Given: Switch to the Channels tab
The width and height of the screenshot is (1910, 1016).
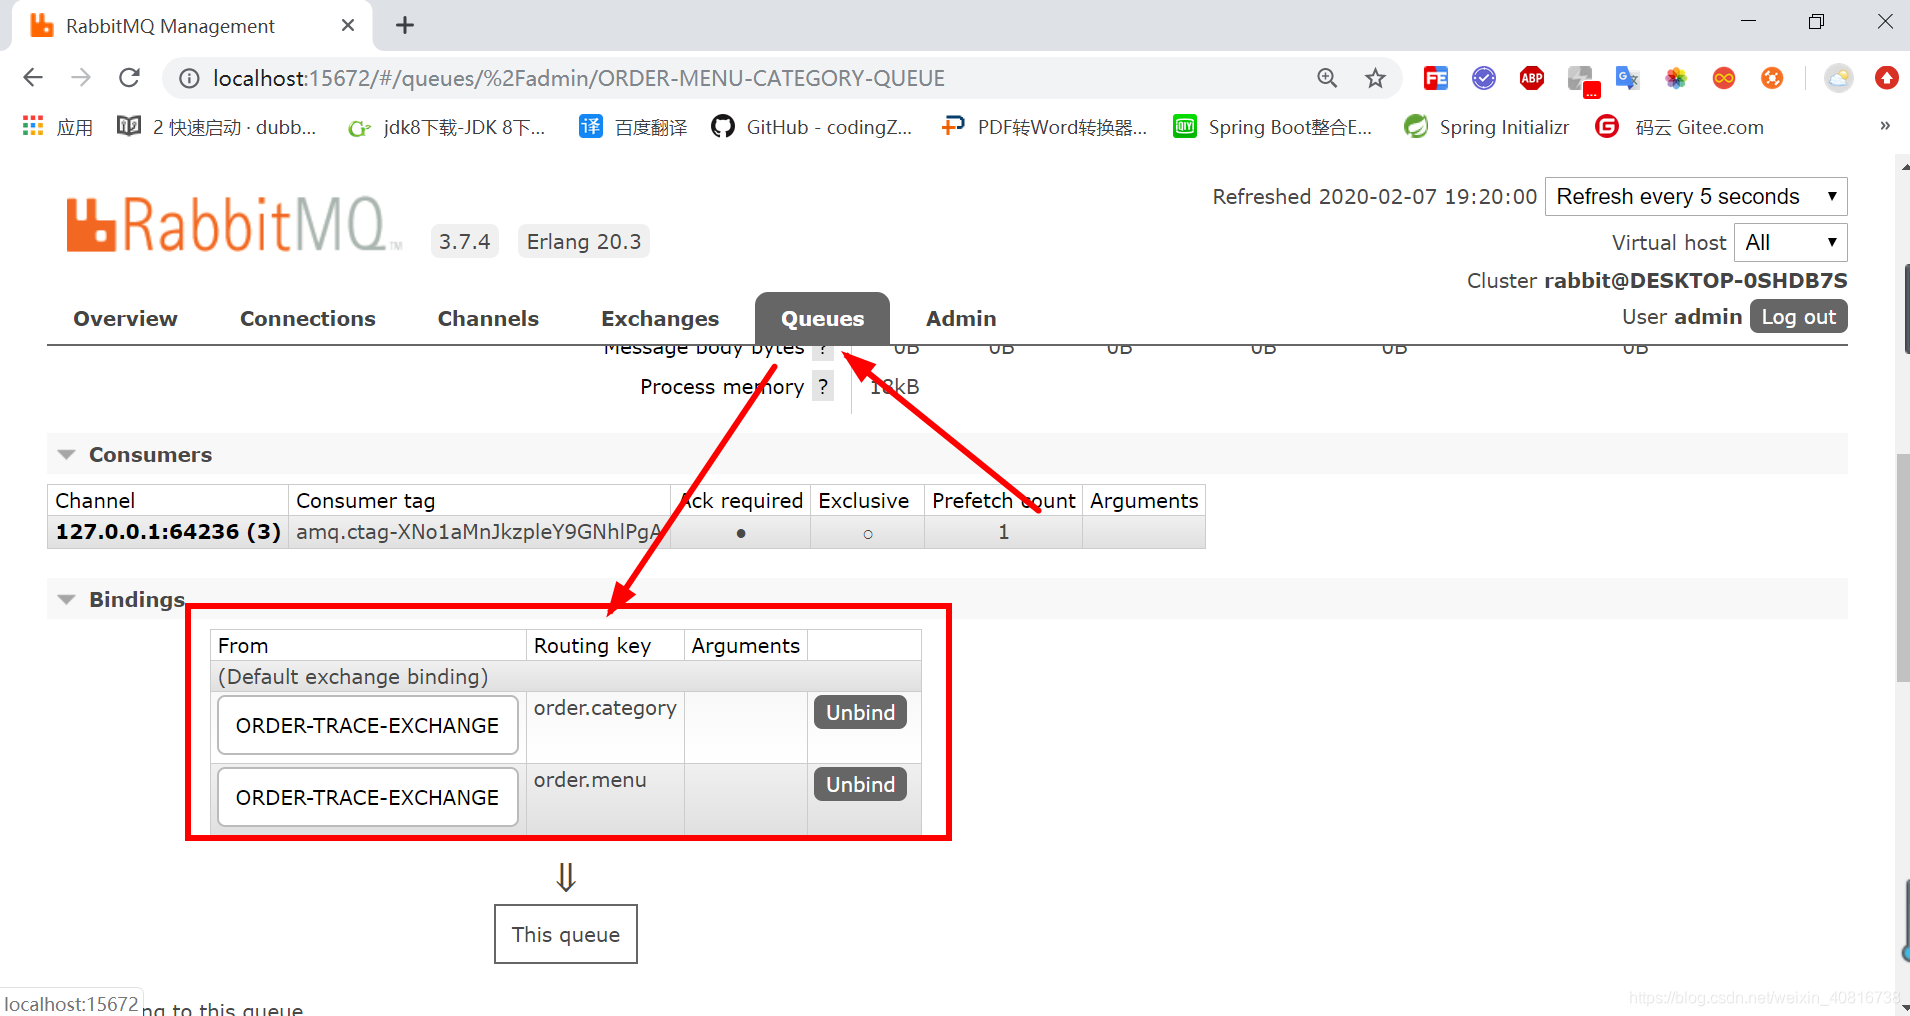Looking at the screenshot, I should point(488,318).
